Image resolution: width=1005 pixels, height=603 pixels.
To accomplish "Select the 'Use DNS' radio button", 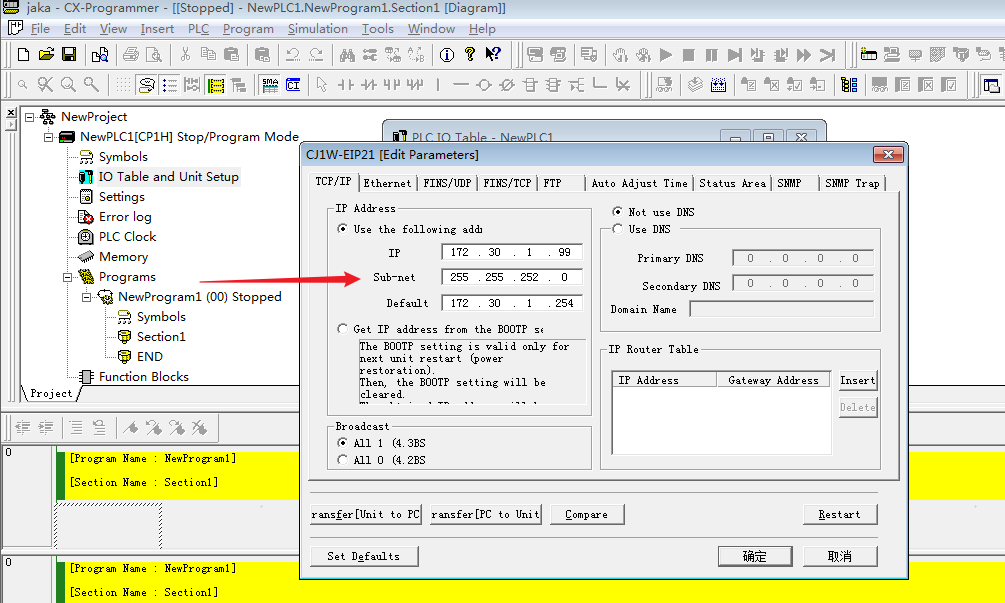I will click(x=617, y=229).
